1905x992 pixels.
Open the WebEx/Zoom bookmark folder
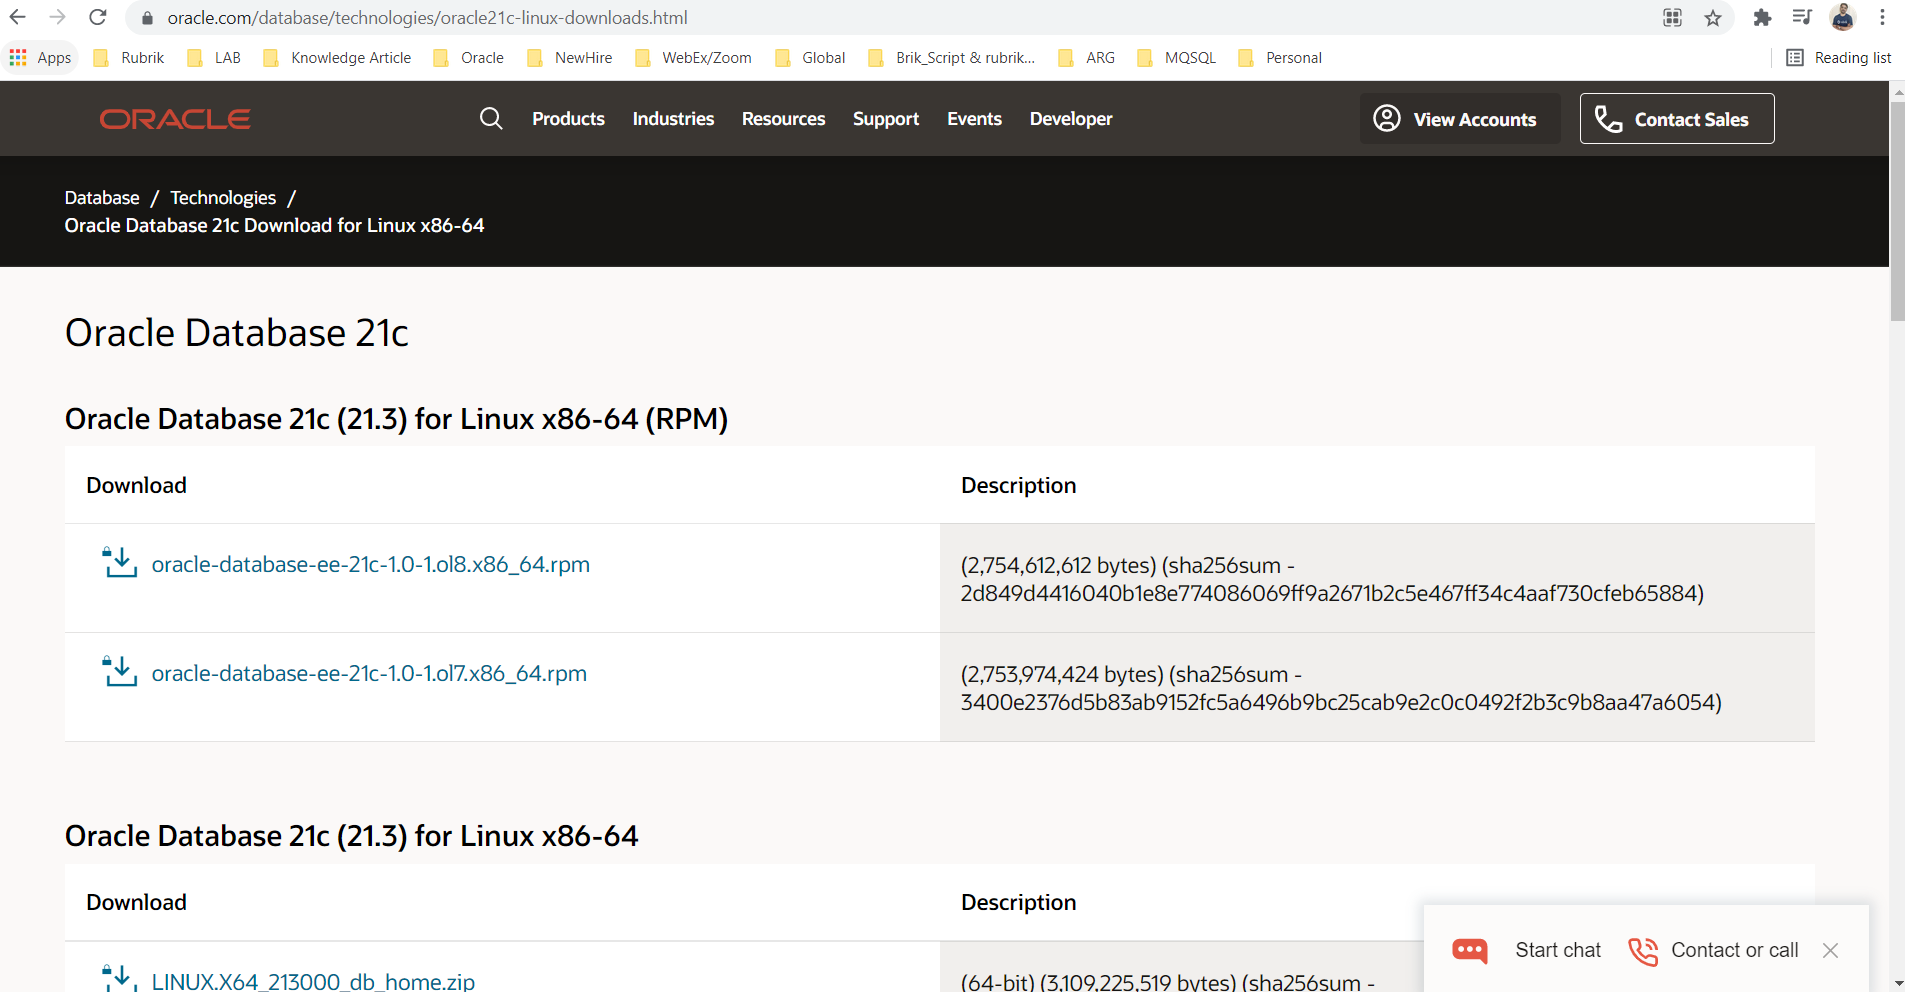point(693,58)
